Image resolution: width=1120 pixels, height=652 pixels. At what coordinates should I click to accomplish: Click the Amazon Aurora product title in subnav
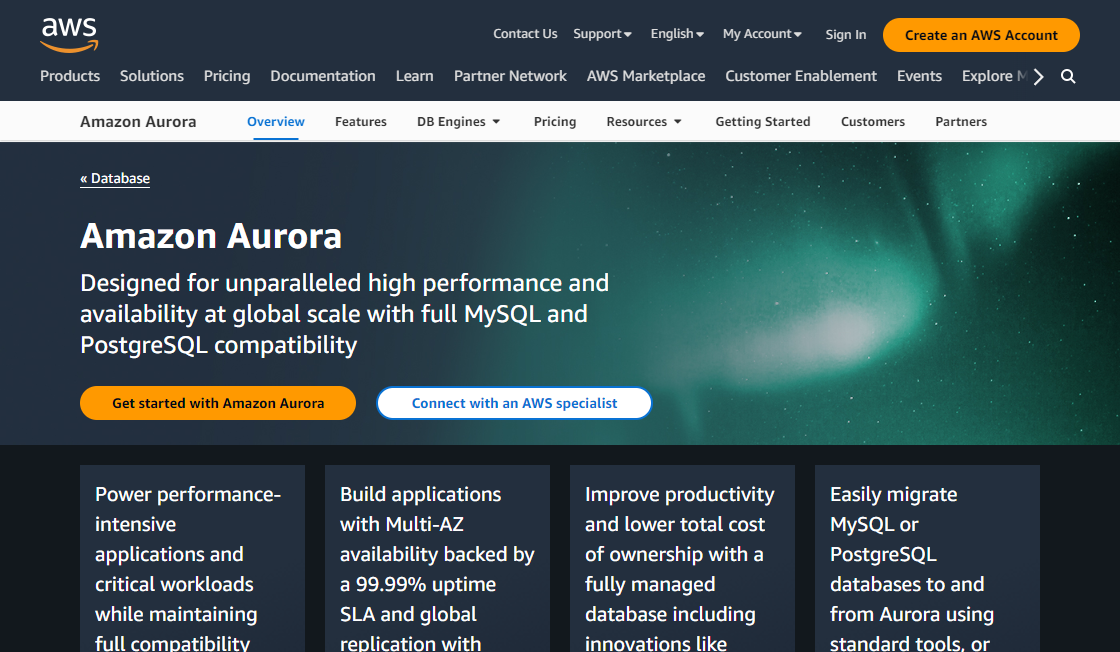click(x=138, y=121)
